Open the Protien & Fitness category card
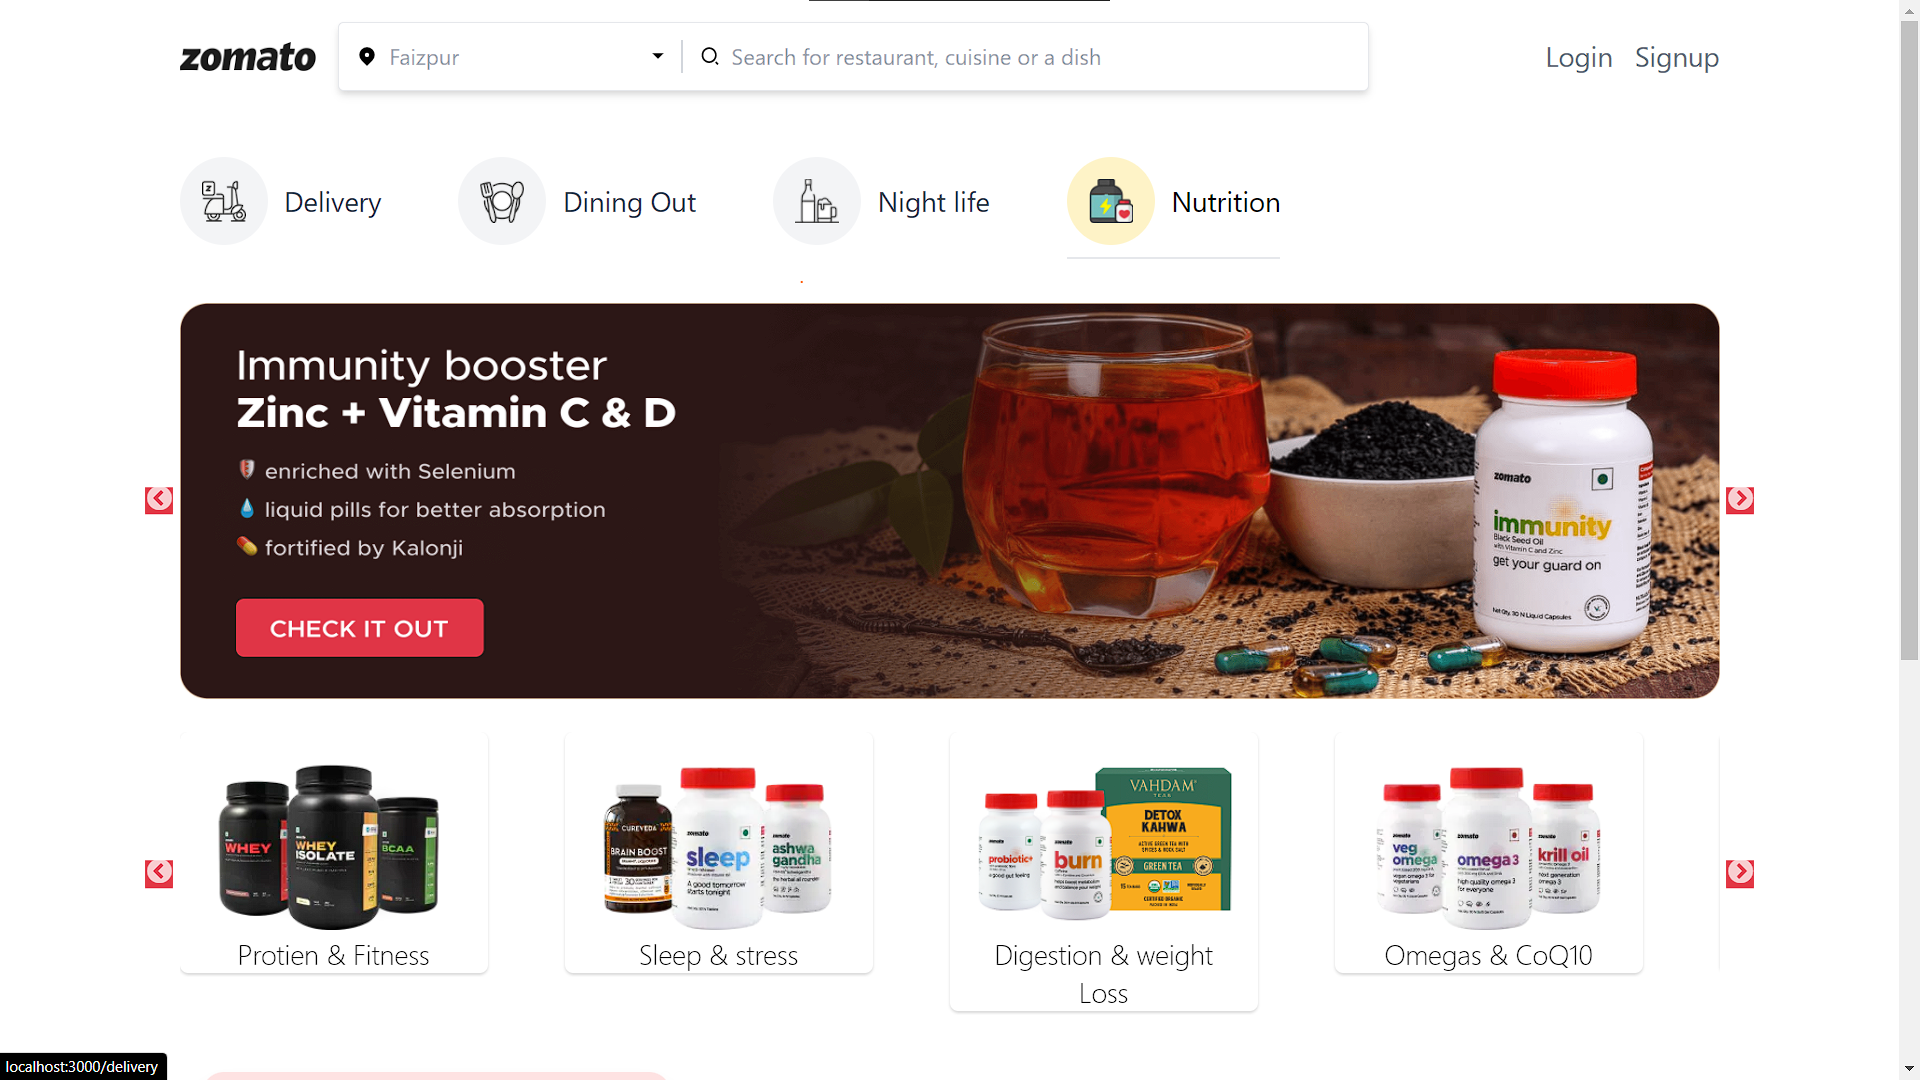 (x=334, y=853)
